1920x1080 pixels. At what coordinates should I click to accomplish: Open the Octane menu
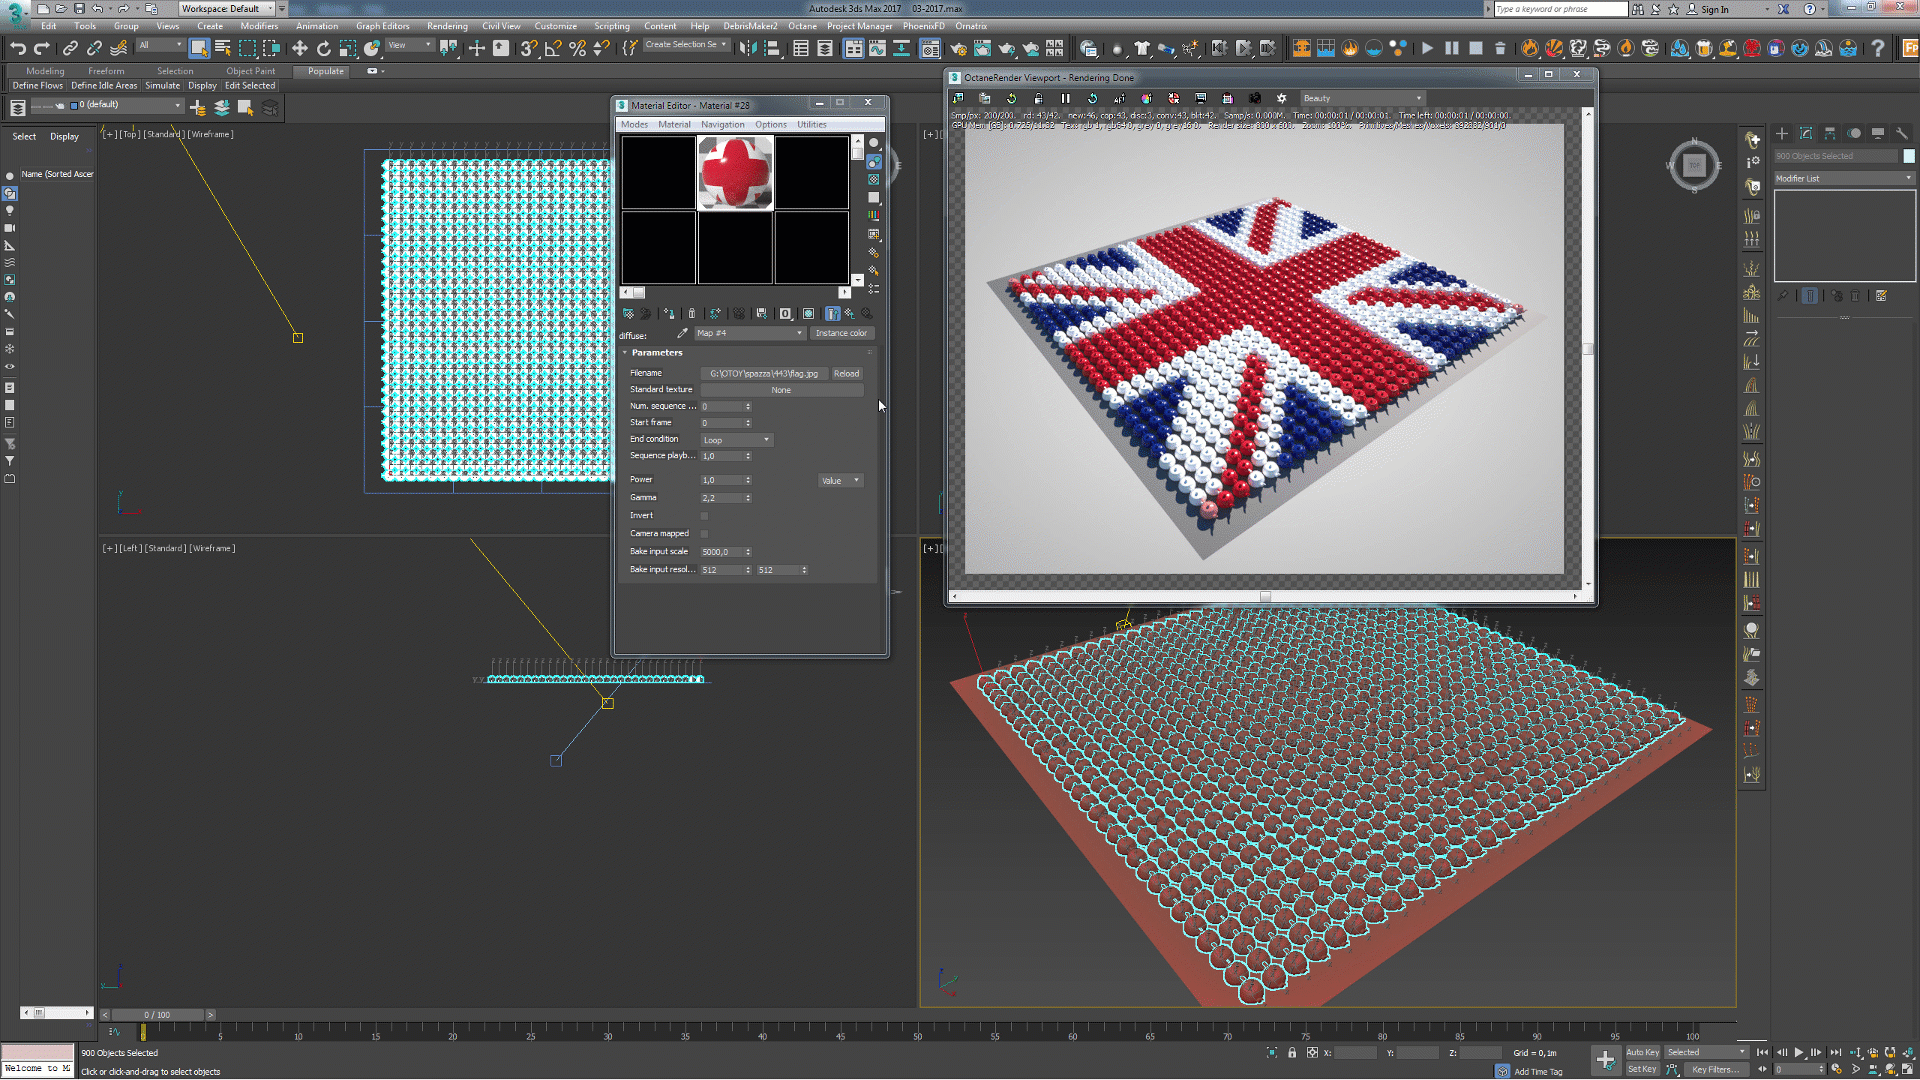click(801, 26)
